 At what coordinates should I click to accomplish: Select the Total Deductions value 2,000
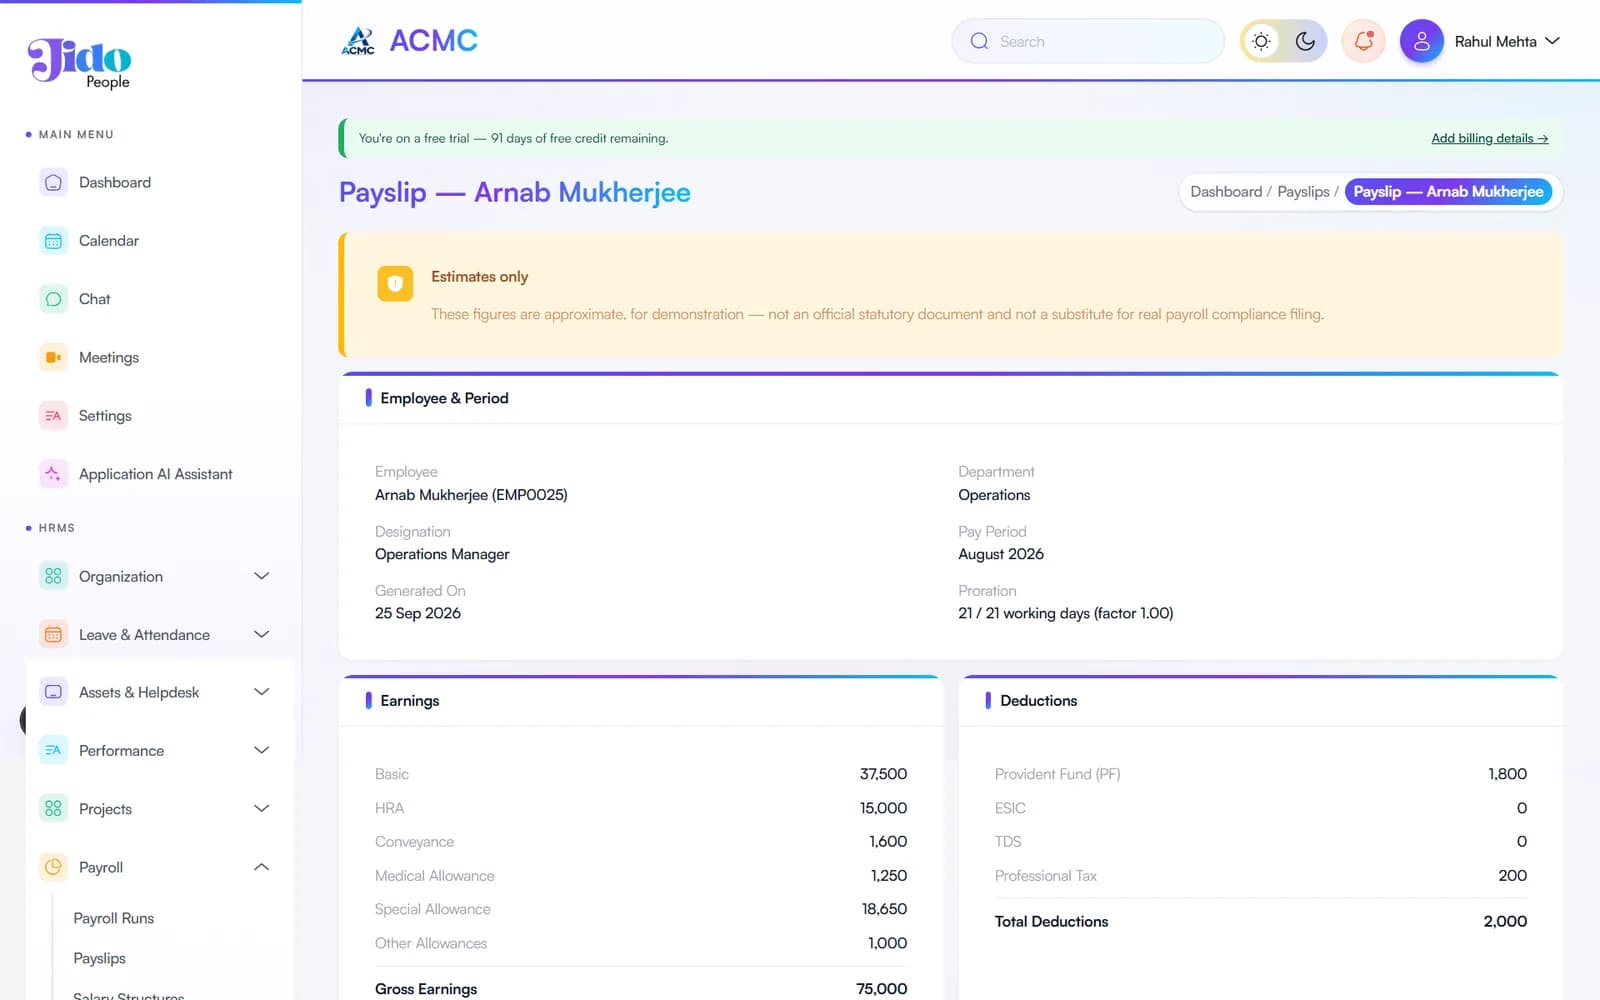pyautogui.click(x=1505, y=922)
